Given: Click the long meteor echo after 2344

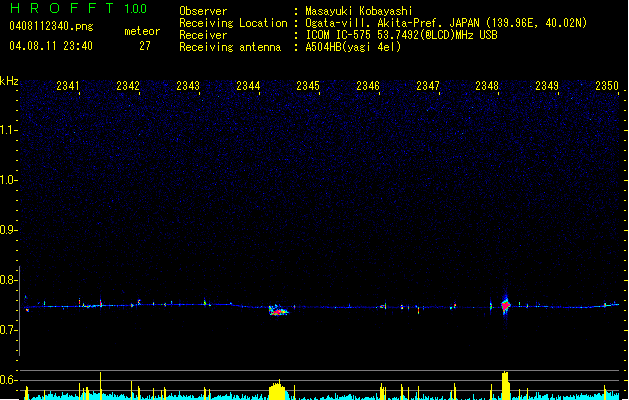Looking at the screenshot, I should coord(278,310).
